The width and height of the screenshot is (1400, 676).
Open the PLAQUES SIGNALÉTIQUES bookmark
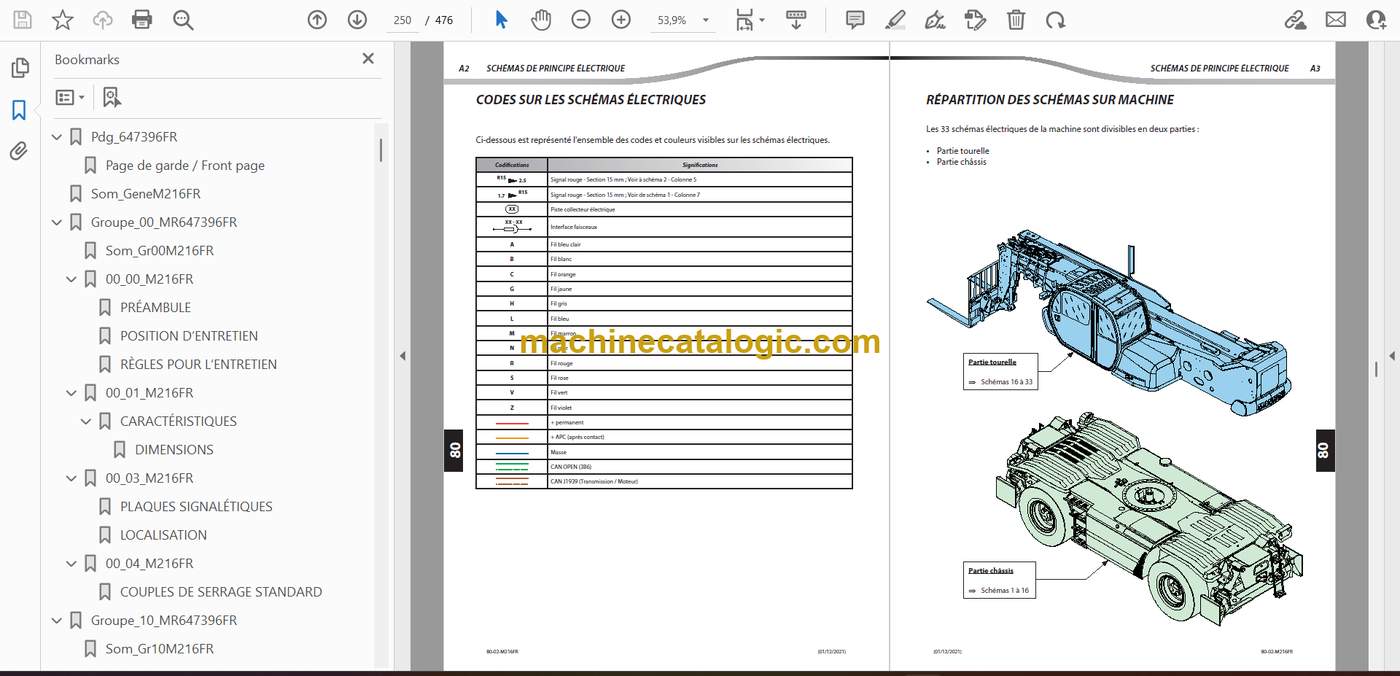pyautogui.click(x=196, y=506)
